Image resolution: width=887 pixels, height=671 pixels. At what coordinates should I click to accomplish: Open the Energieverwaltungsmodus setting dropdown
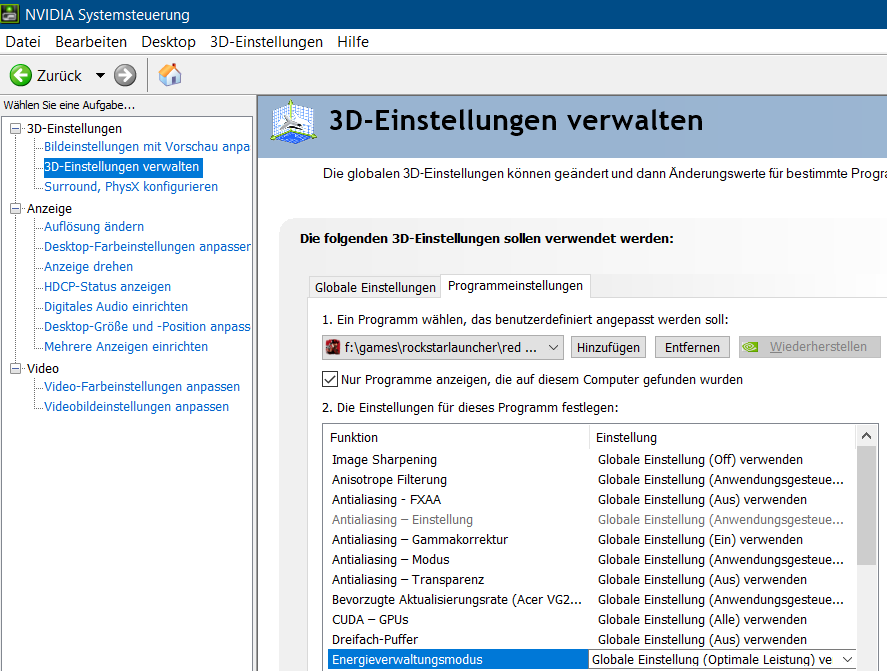(x=847, y=660)
